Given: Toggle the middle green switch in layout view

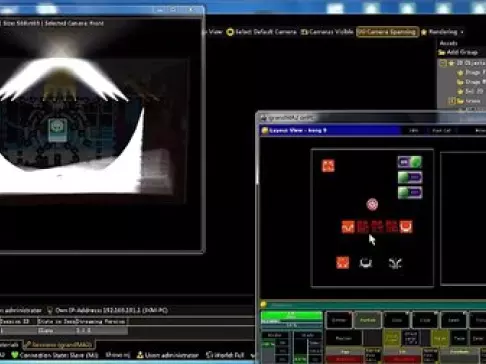Looking at the screenshot, I should click(x=410, y=177).
